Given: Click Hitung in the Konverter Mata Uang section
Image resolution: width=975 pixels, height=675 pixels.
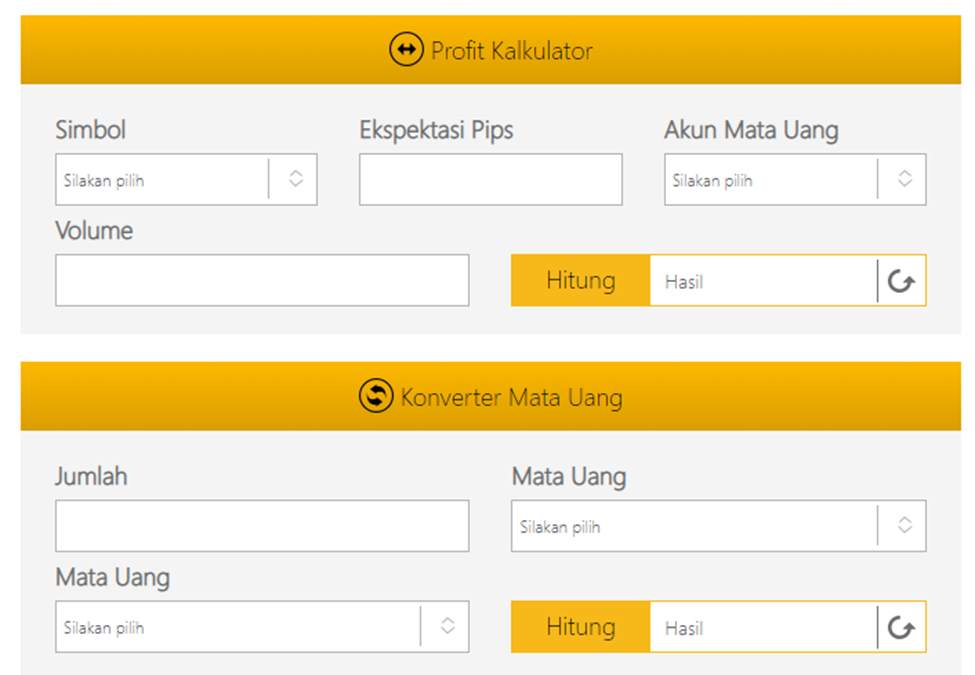Looking at the screenshot, I should click(x=581, y=627).
